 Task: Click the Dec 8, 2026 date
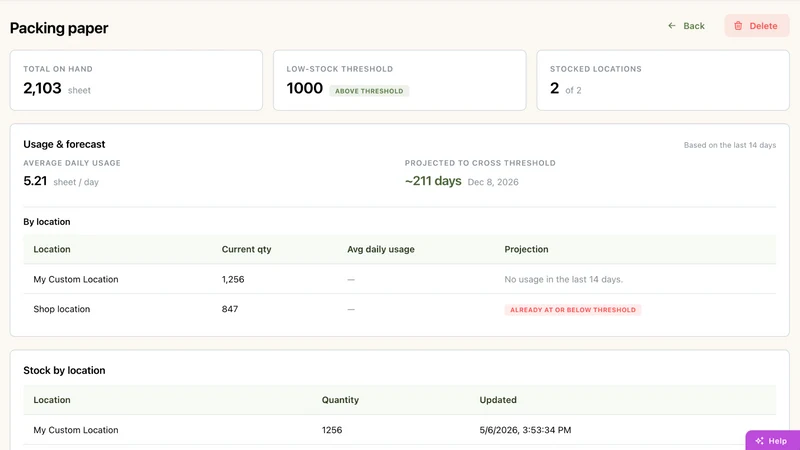493,182
